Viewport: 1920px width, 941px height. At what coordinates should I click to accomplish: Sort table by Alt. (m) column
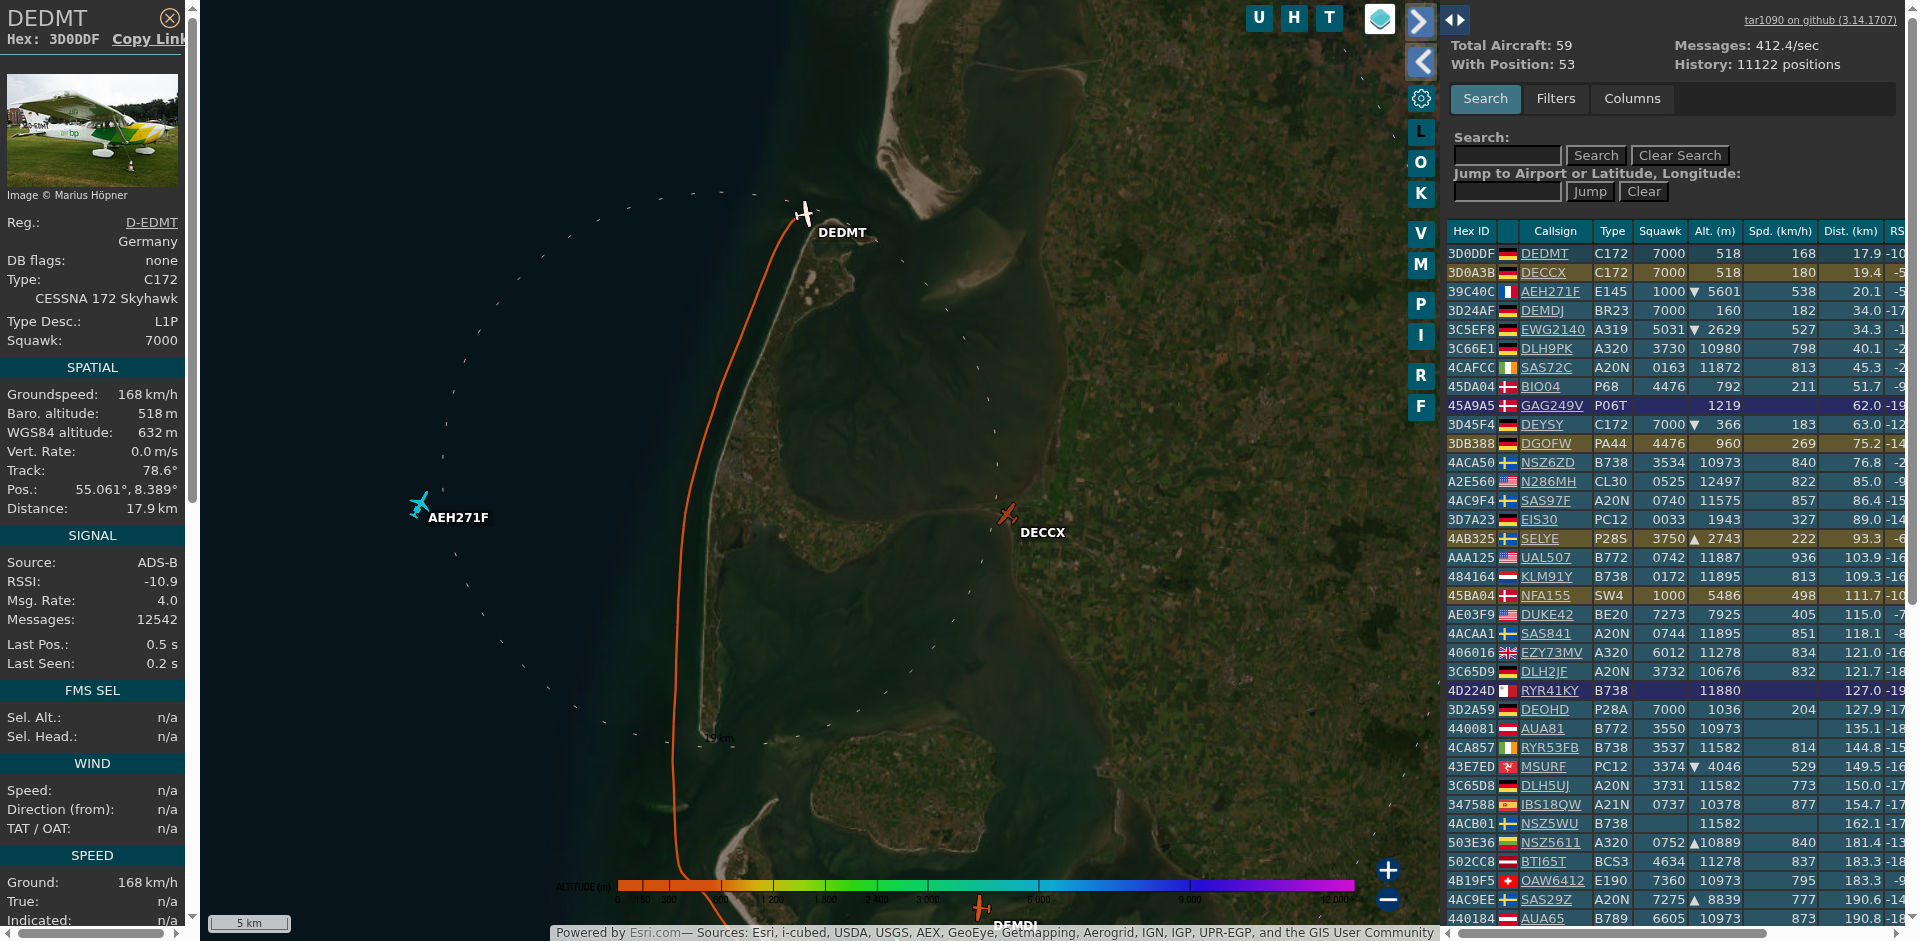(x=1715, y=231)
